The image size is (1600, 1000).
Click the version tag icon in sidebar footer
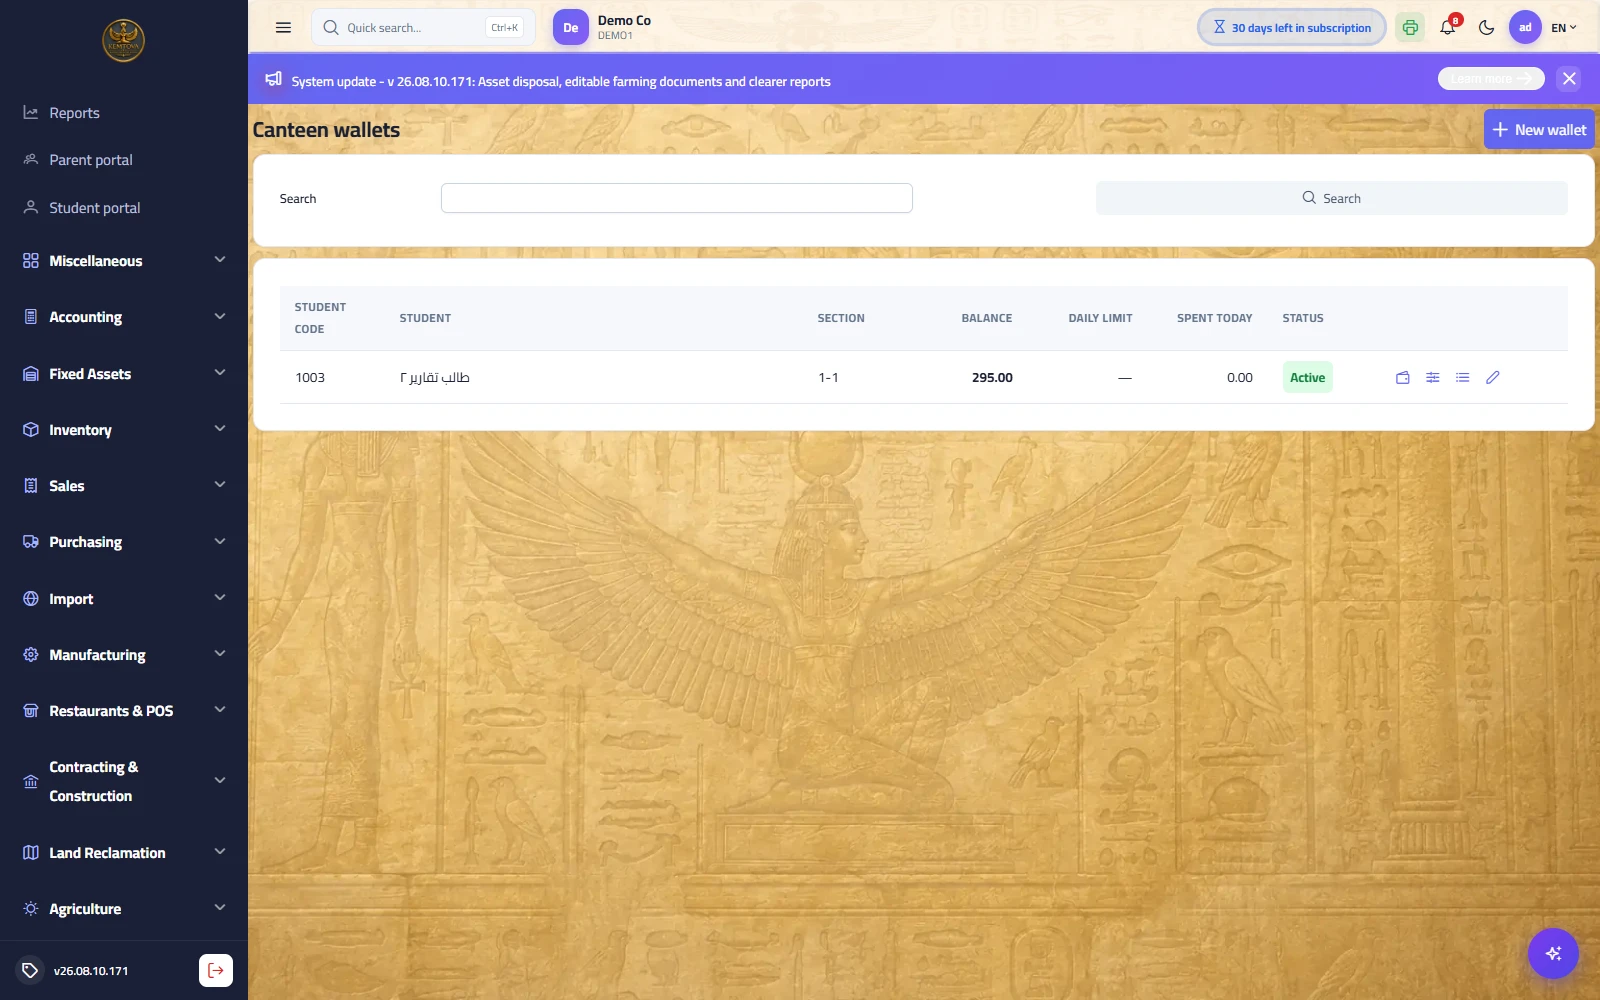click(30, 970)
